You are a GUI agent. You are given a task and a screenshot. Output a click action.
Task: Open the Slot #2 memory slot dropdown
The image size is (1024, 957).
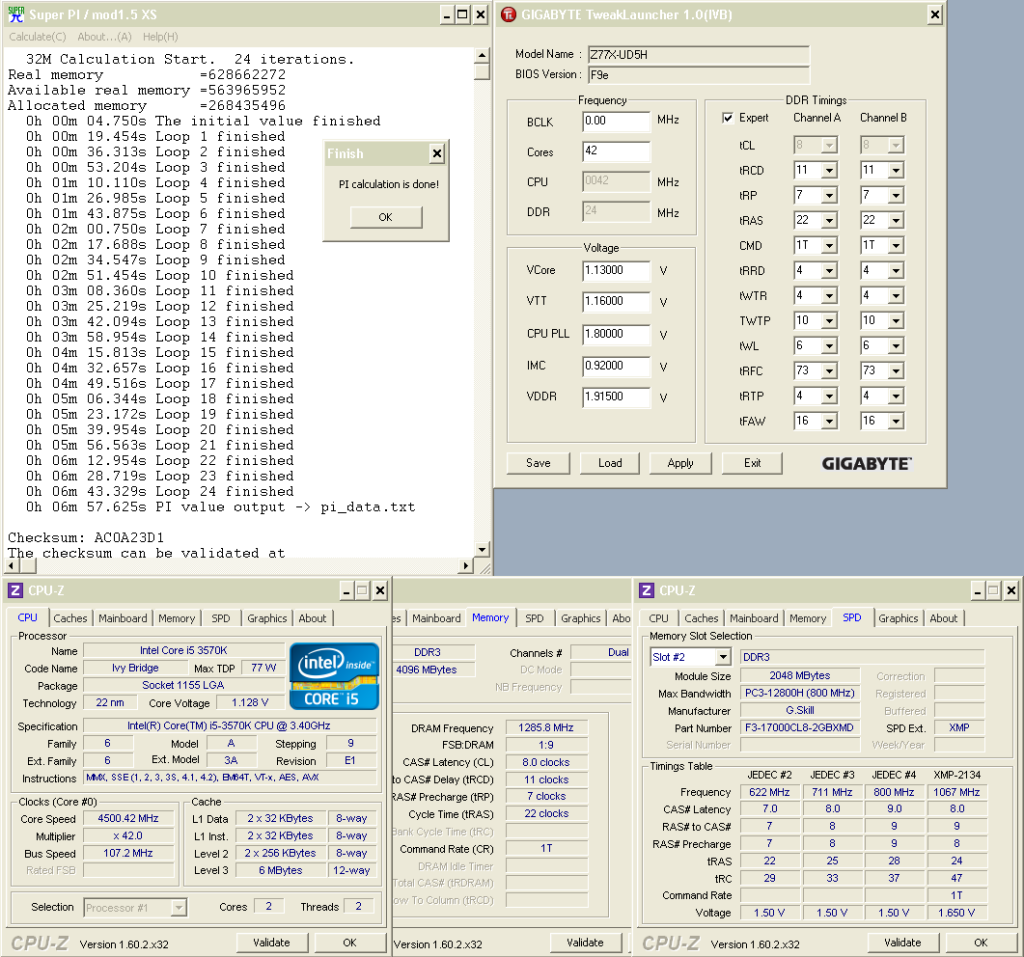pos(723,657)
